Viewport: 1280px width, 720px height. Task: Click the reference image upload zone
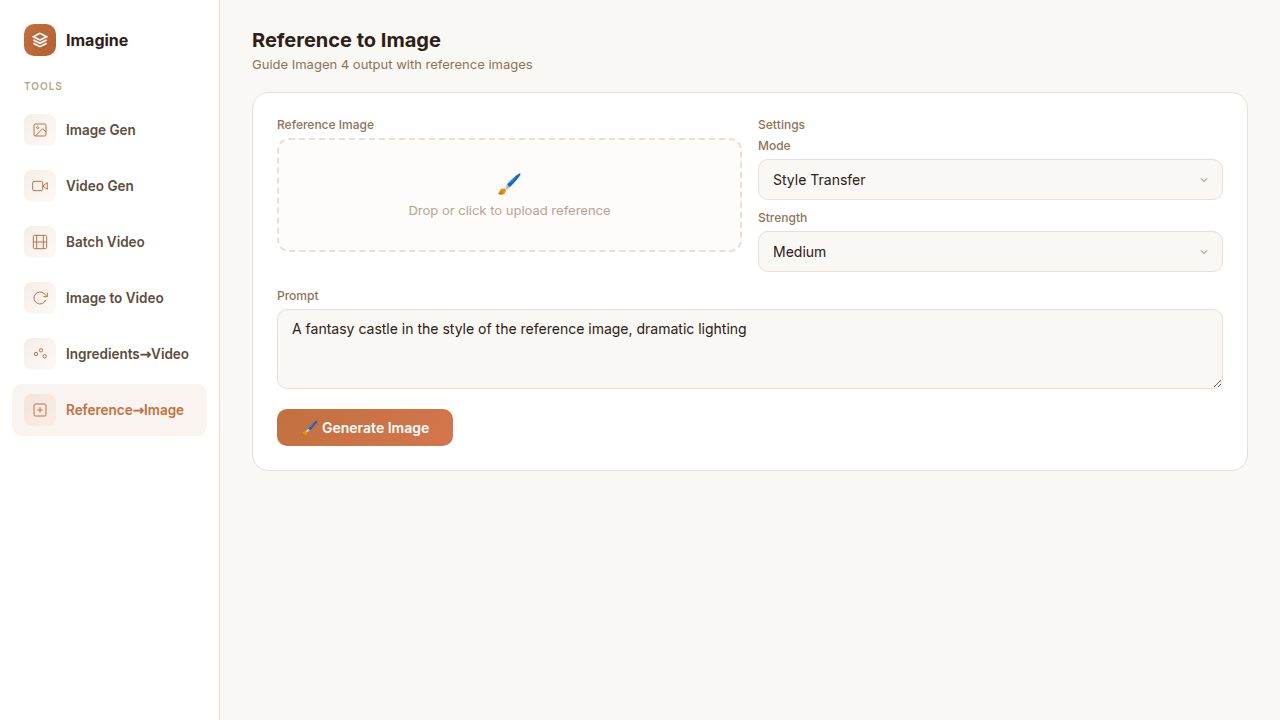click(x=509, y=195)
